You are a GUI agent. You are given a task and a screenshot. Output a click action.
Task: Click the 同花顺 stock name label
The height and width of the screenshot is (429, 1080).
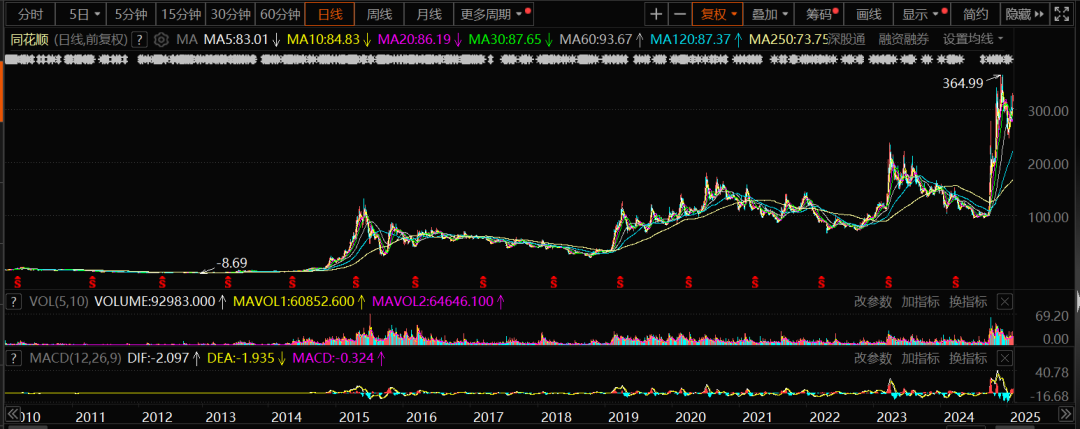tap(30, 39)
